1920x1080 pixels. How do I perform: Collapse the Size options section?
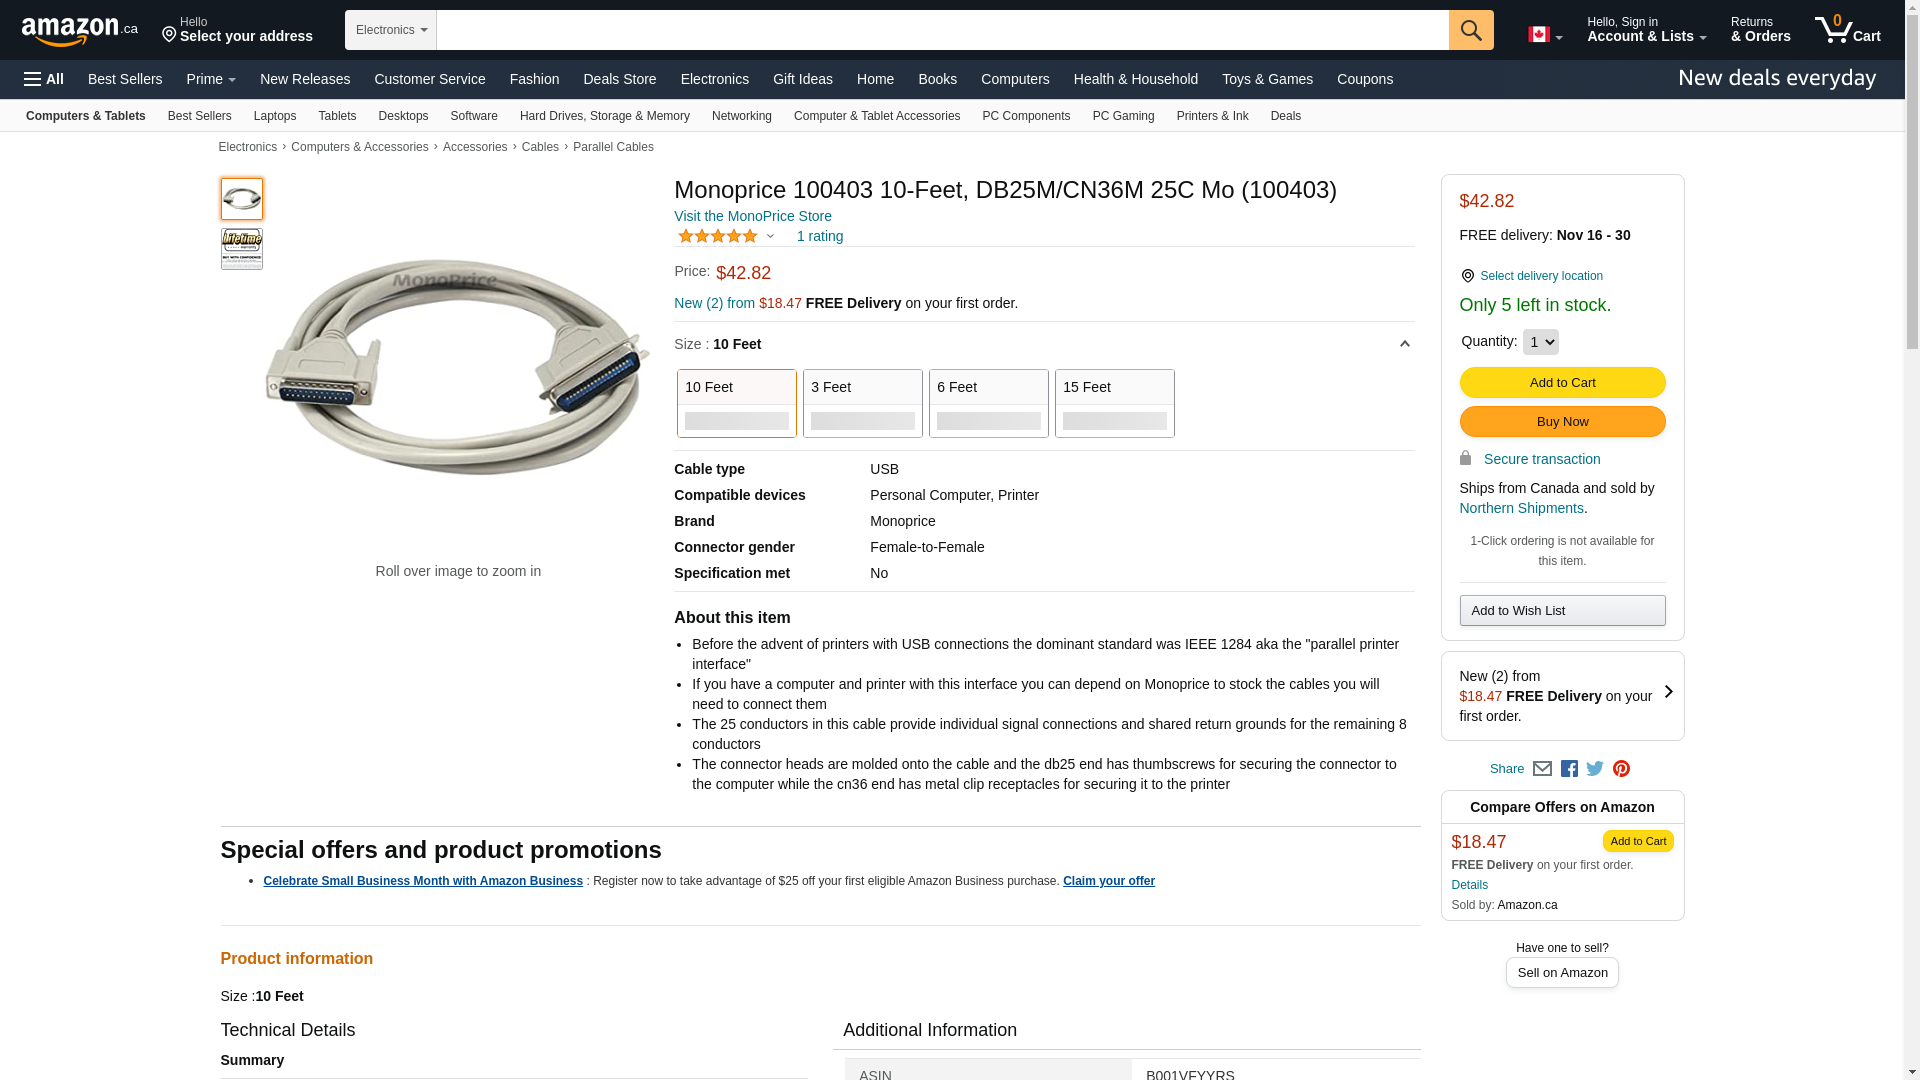point(1404,344)
